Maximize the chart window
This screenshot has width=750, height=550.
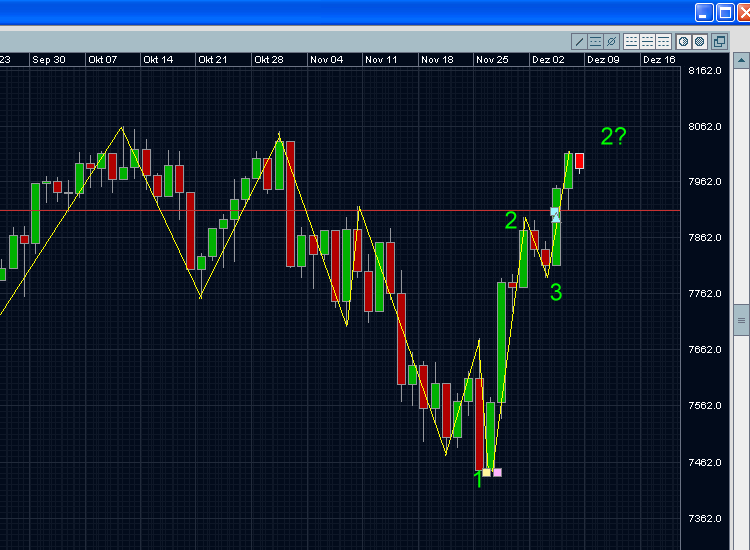click(x=725, y=12)
